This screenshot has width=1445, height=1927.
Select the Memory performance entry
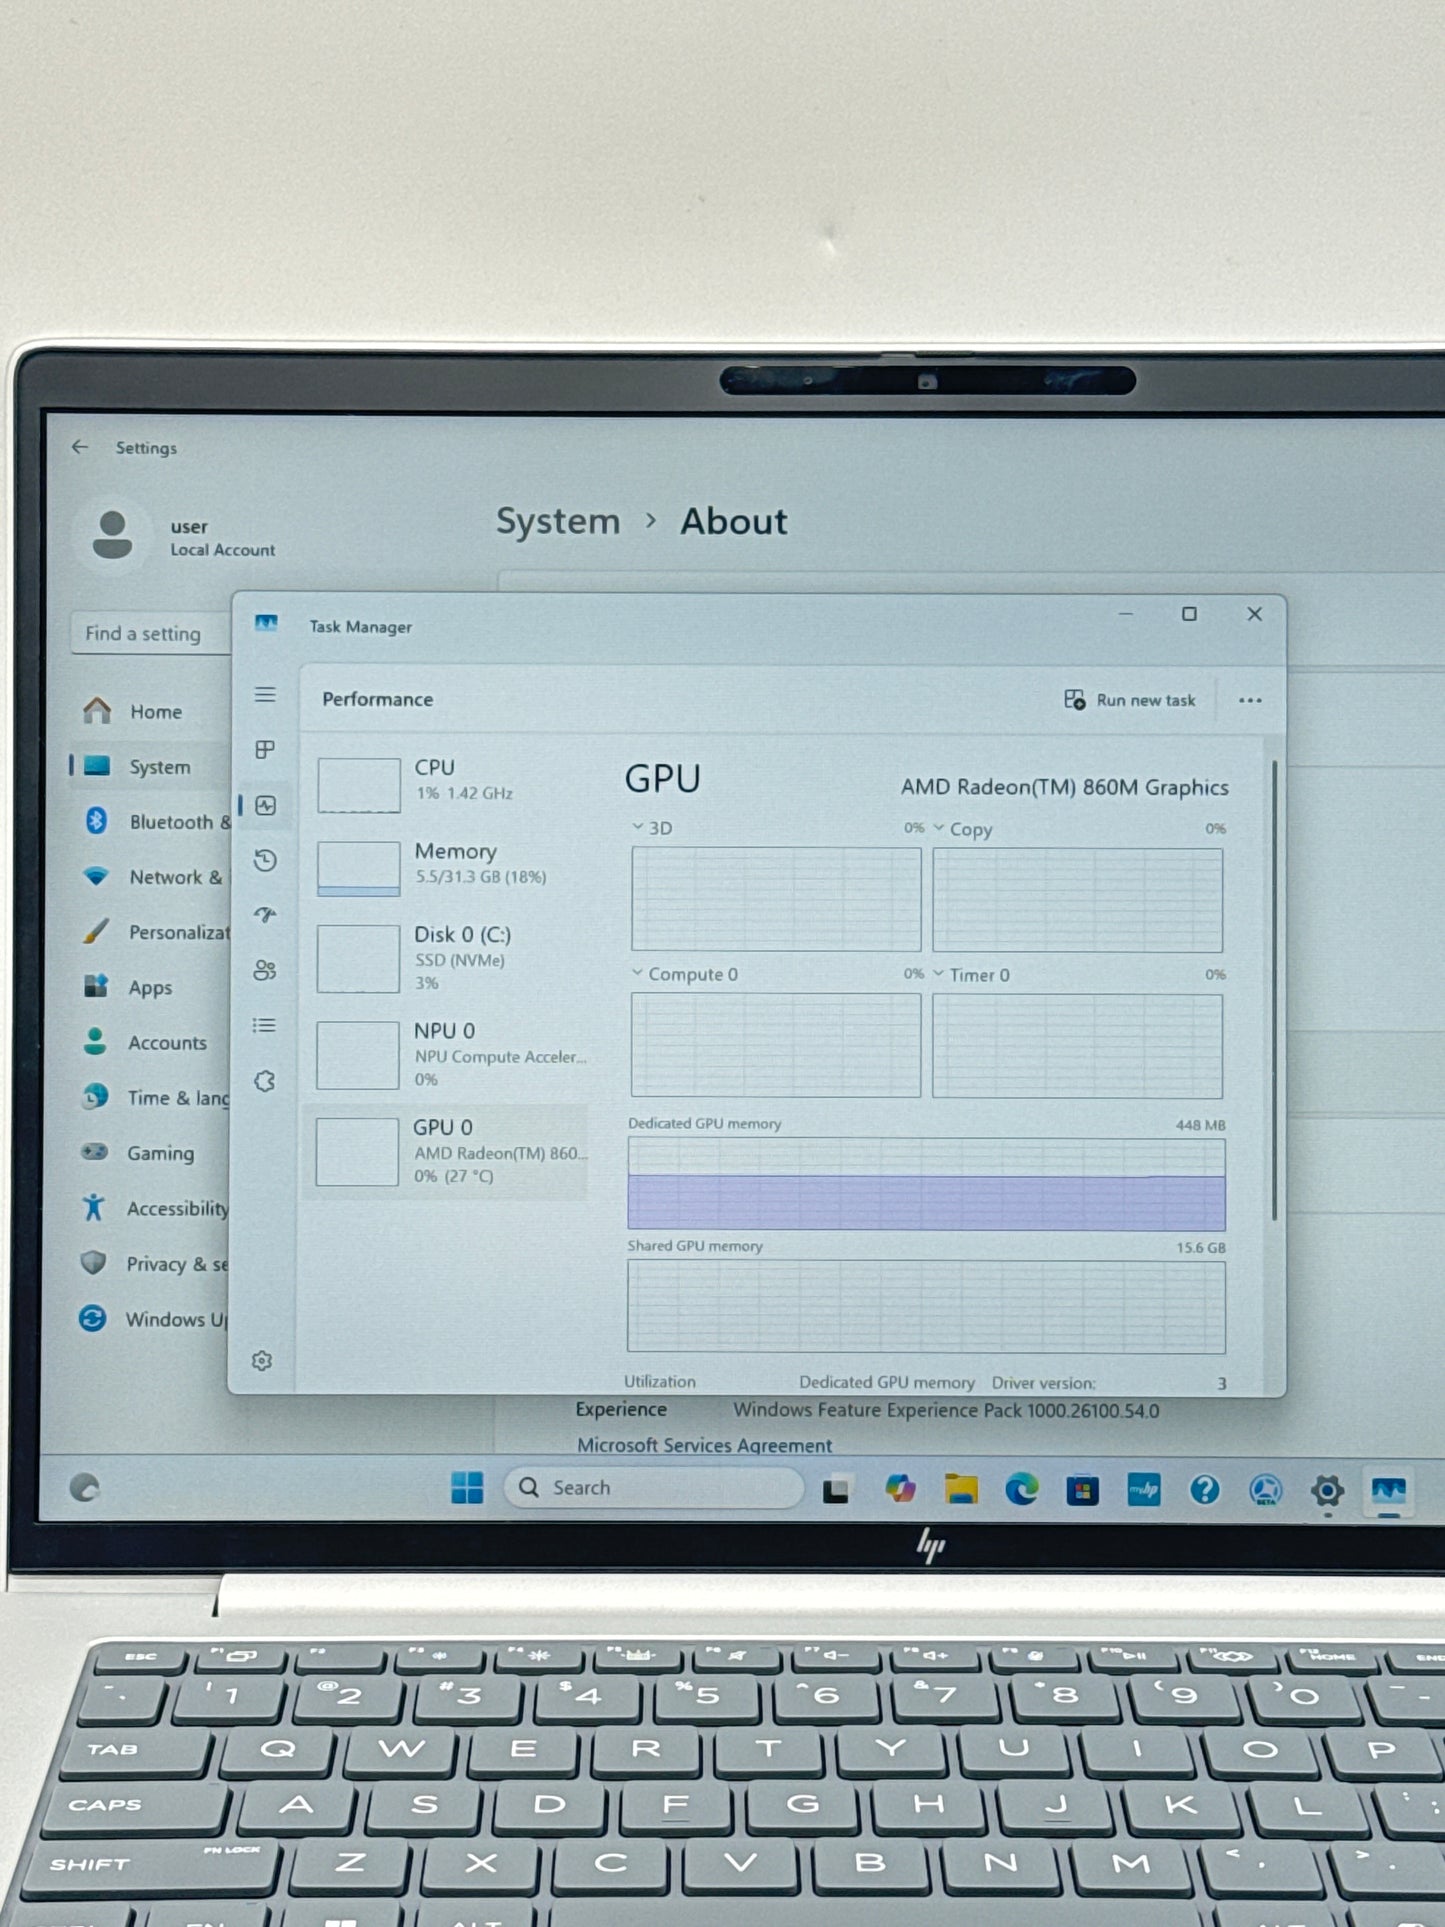coord(450,865)
